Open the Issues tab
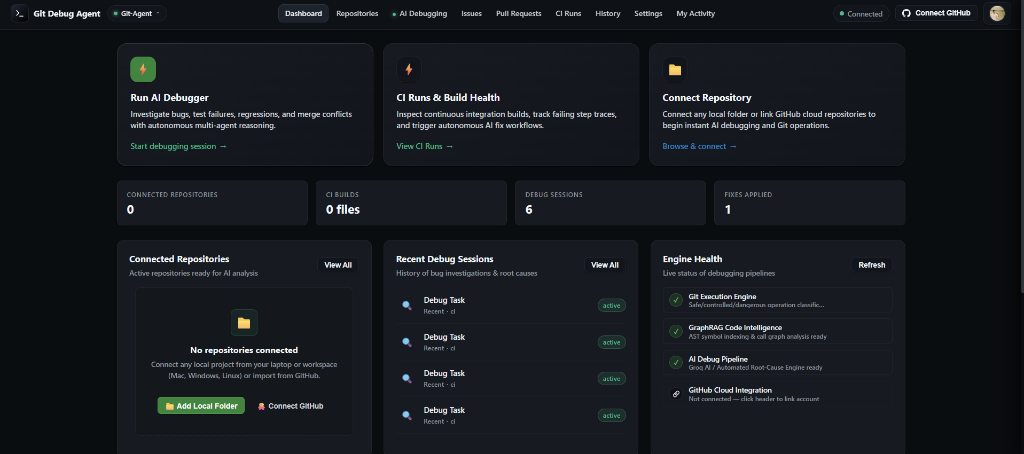The width and height of the screenshot is (1024, 454). click(x=472, y=13)
